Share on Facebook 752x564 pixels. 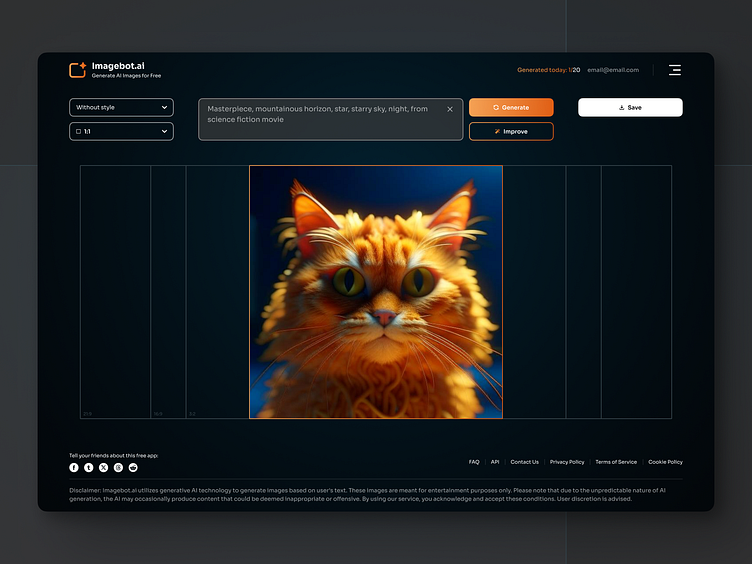[74, 467]
